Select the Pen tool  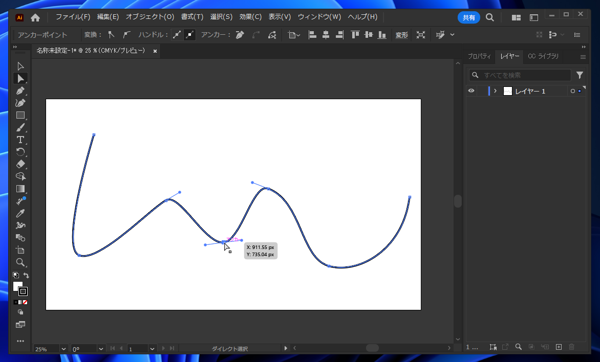[x=20, y=91]
